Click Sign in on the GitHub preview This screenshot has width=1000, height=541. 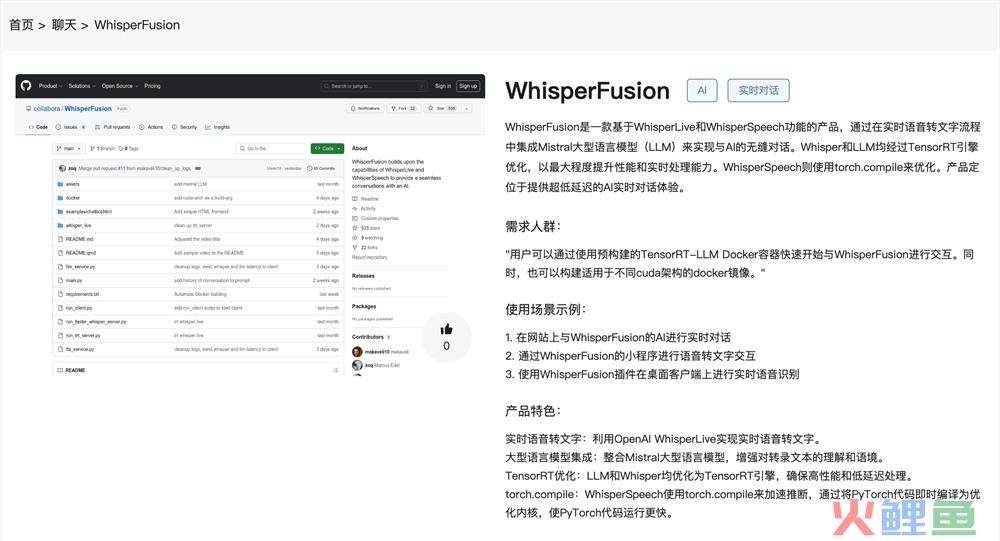click(x=443, y=86)
